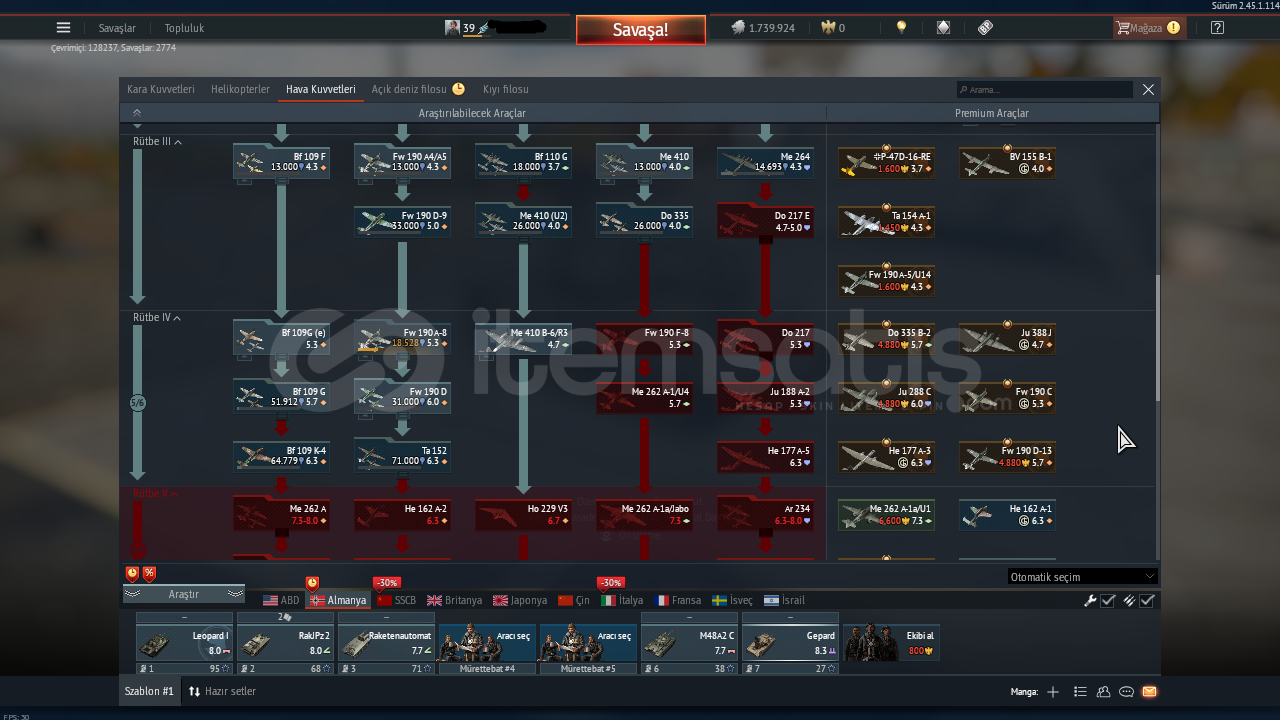Screen dimensions: 1280x720
Task: Open the Topluluk menu
Action: [x=184, y=28]
